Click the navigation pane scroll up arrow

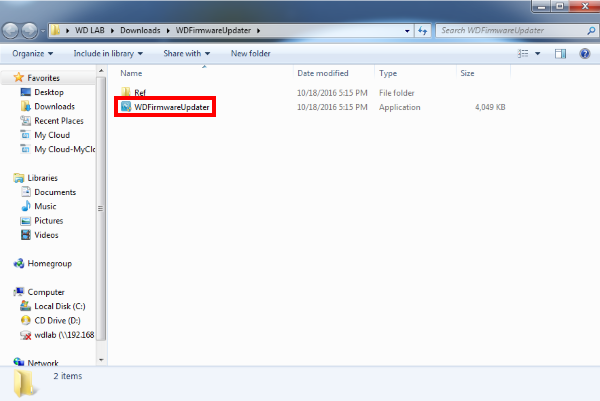point(101,71)
